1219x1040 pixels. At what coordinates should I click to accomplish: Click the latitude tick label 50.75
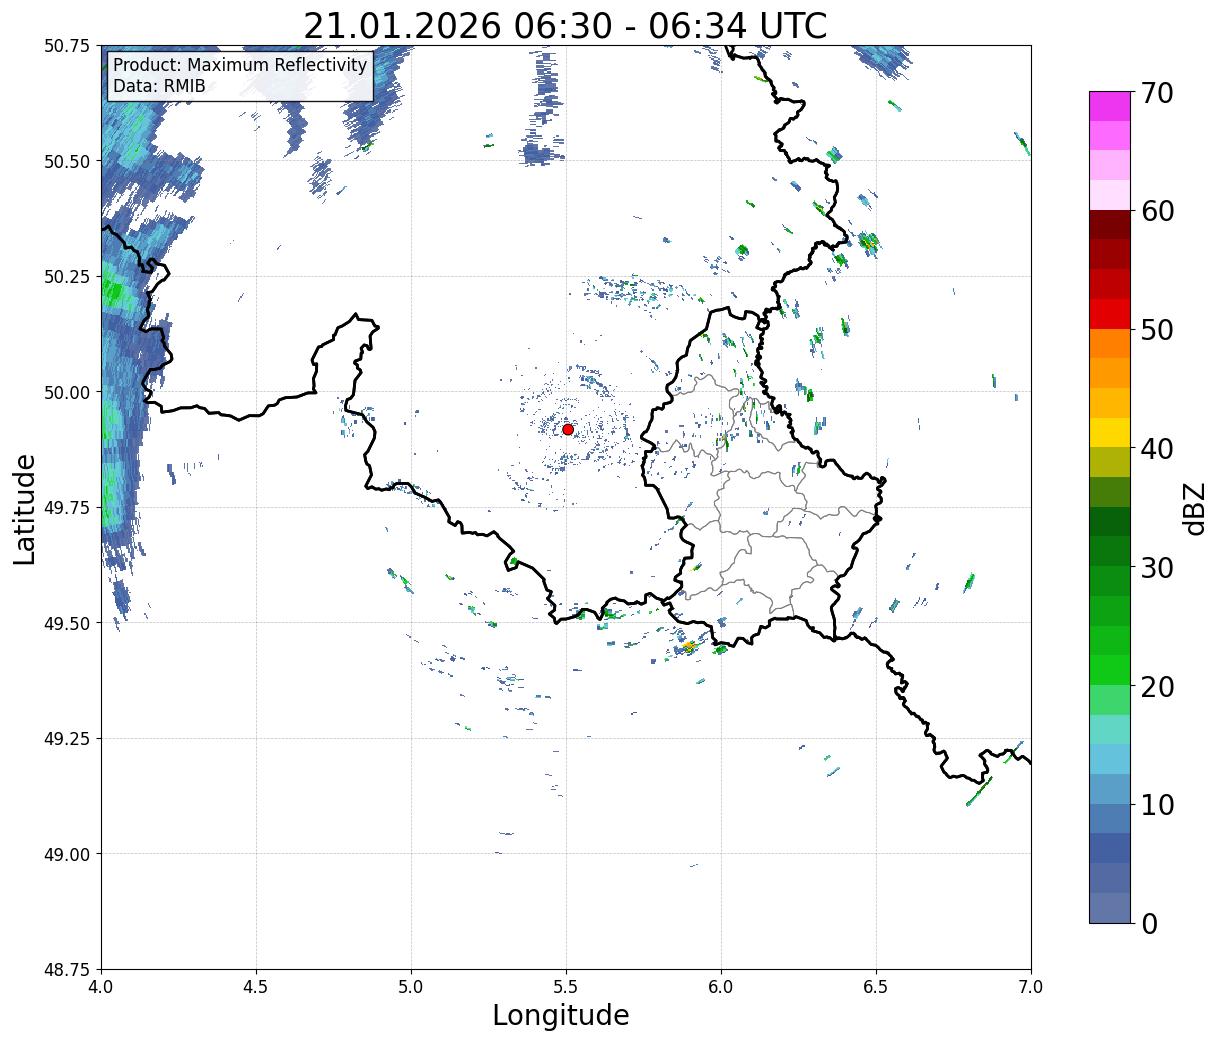click(x=67, y=46)
